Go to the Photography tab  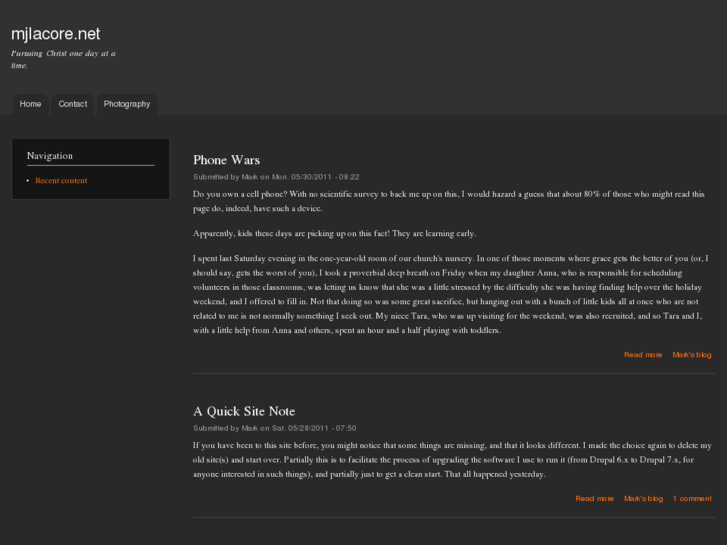point(127,104)
